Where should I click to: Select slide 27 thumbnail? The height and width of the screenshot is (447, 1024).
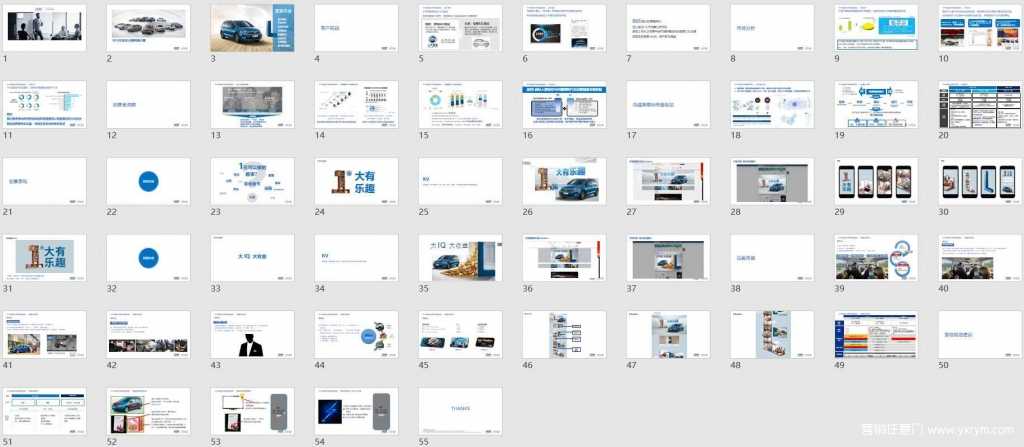[668, 181]
